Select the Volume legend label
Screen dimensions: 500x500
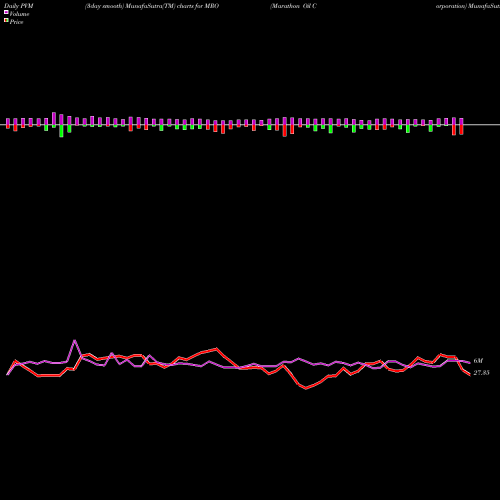coord(19,14)
